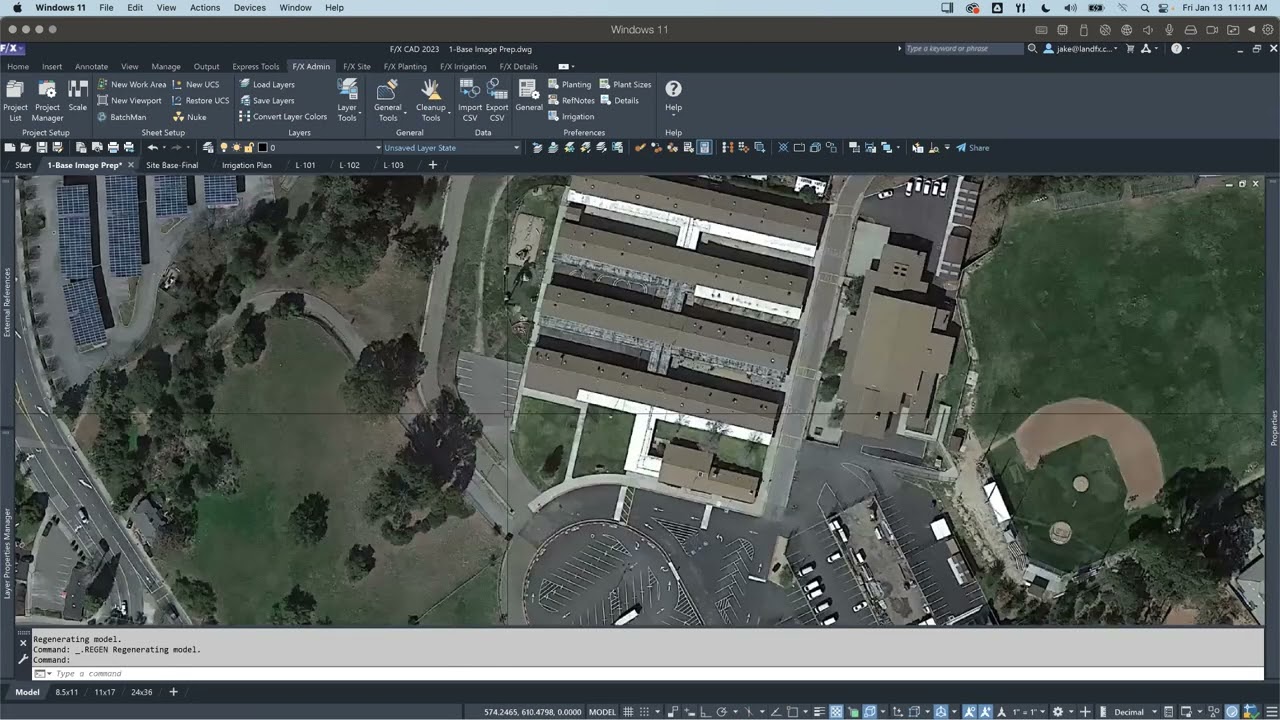Open the Layer Properties Manager side panel
Viewport: 1280px width, 720px height.
click(7, 553)
